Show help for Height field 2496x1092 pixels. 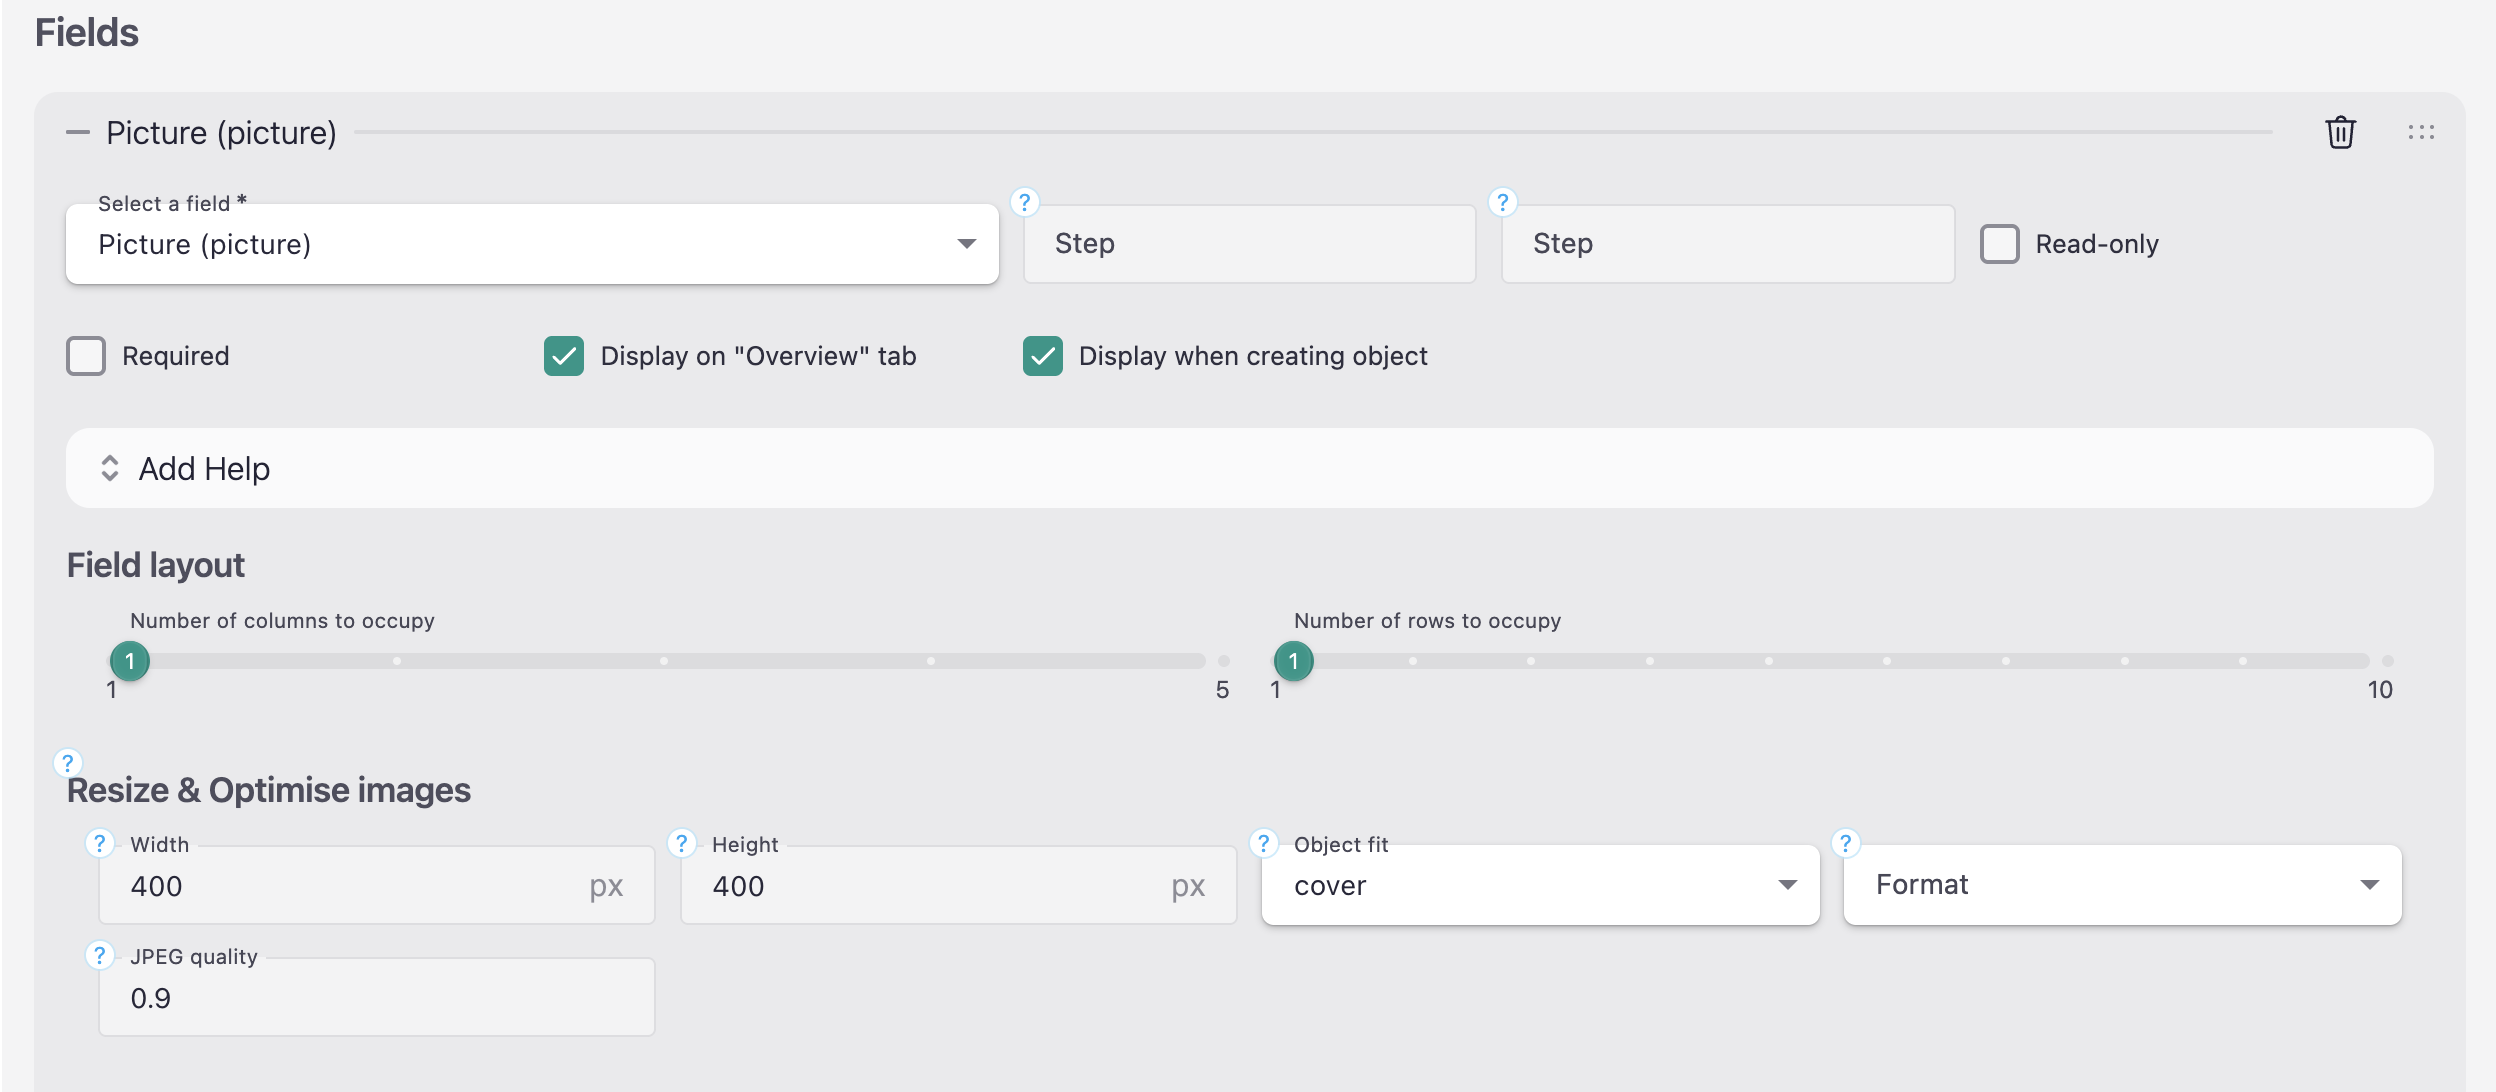(x=681, y=843)
